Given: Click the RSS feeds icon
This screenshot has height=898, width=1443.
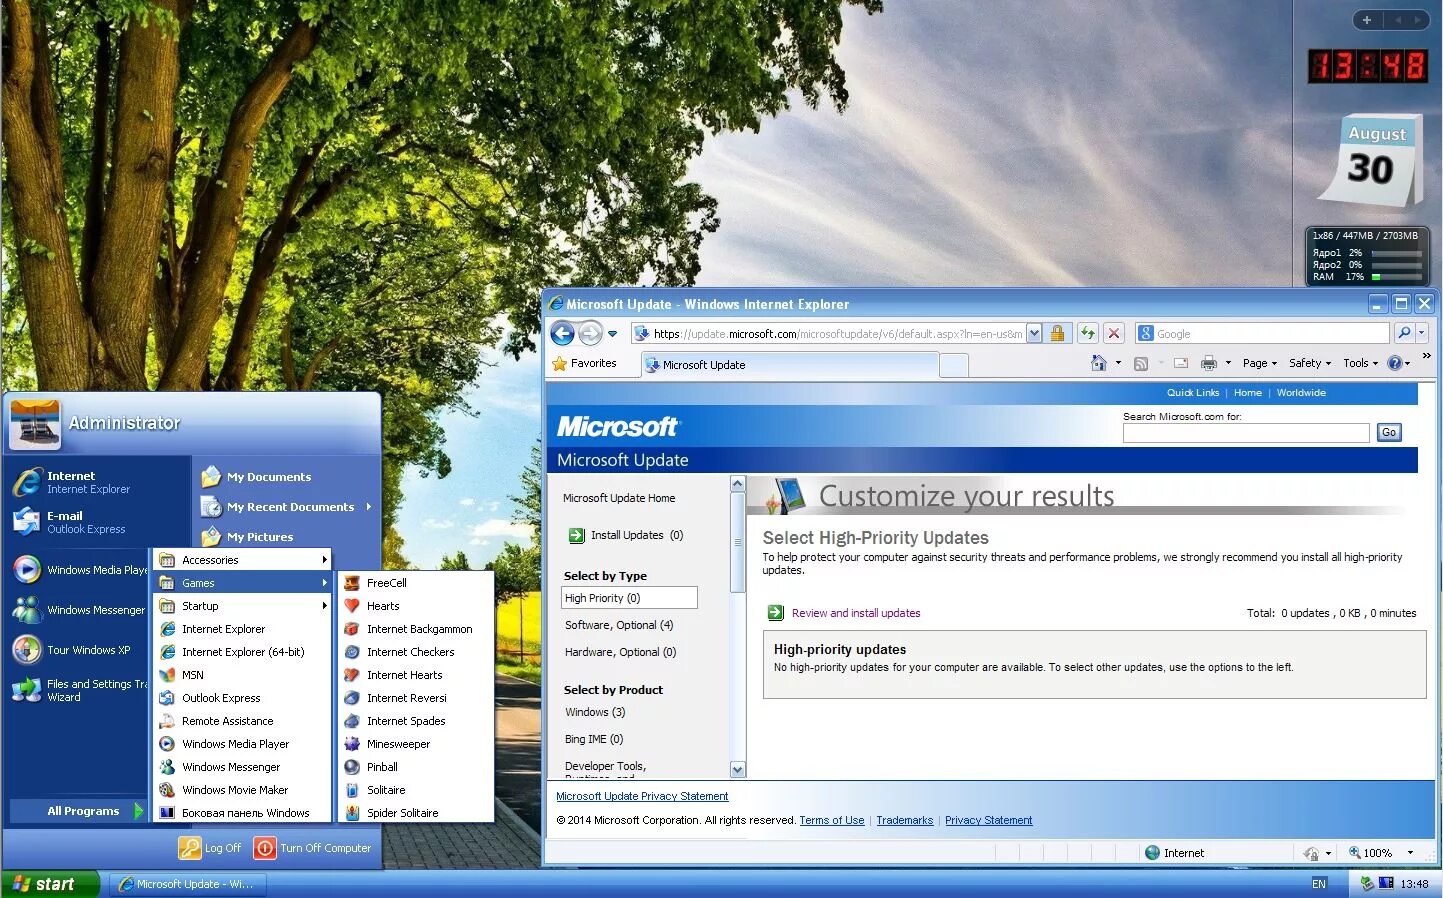Looking at the screenshot, I should click(1140, 363).
